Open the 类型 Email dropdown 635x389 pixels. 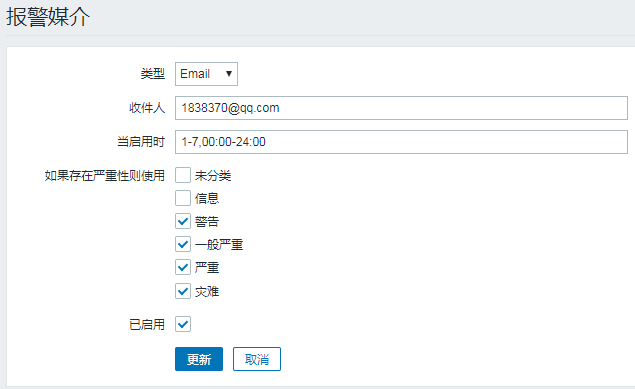206,74
